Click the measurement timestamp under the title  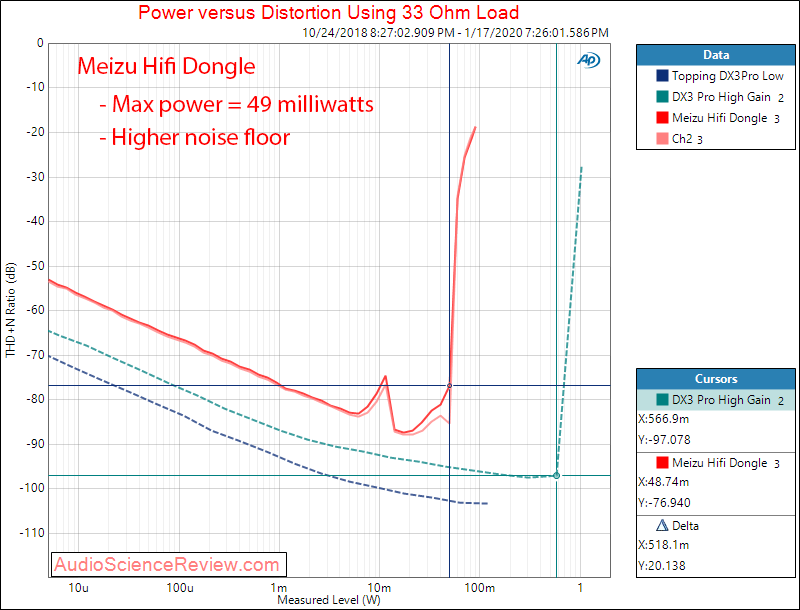(x=455, y=33)
